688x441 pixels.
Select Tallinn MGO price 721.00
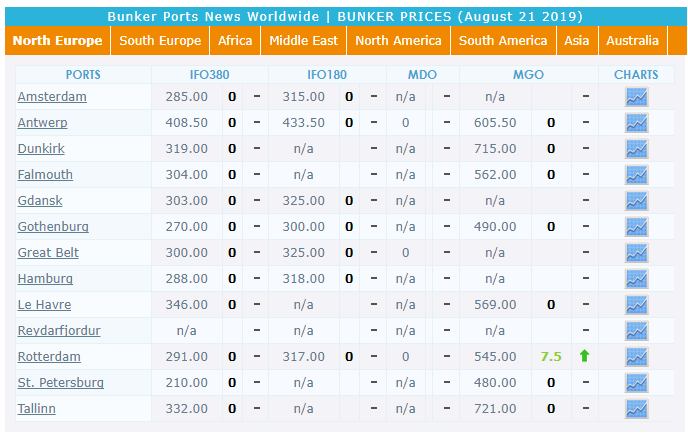(x=495, y=409)
